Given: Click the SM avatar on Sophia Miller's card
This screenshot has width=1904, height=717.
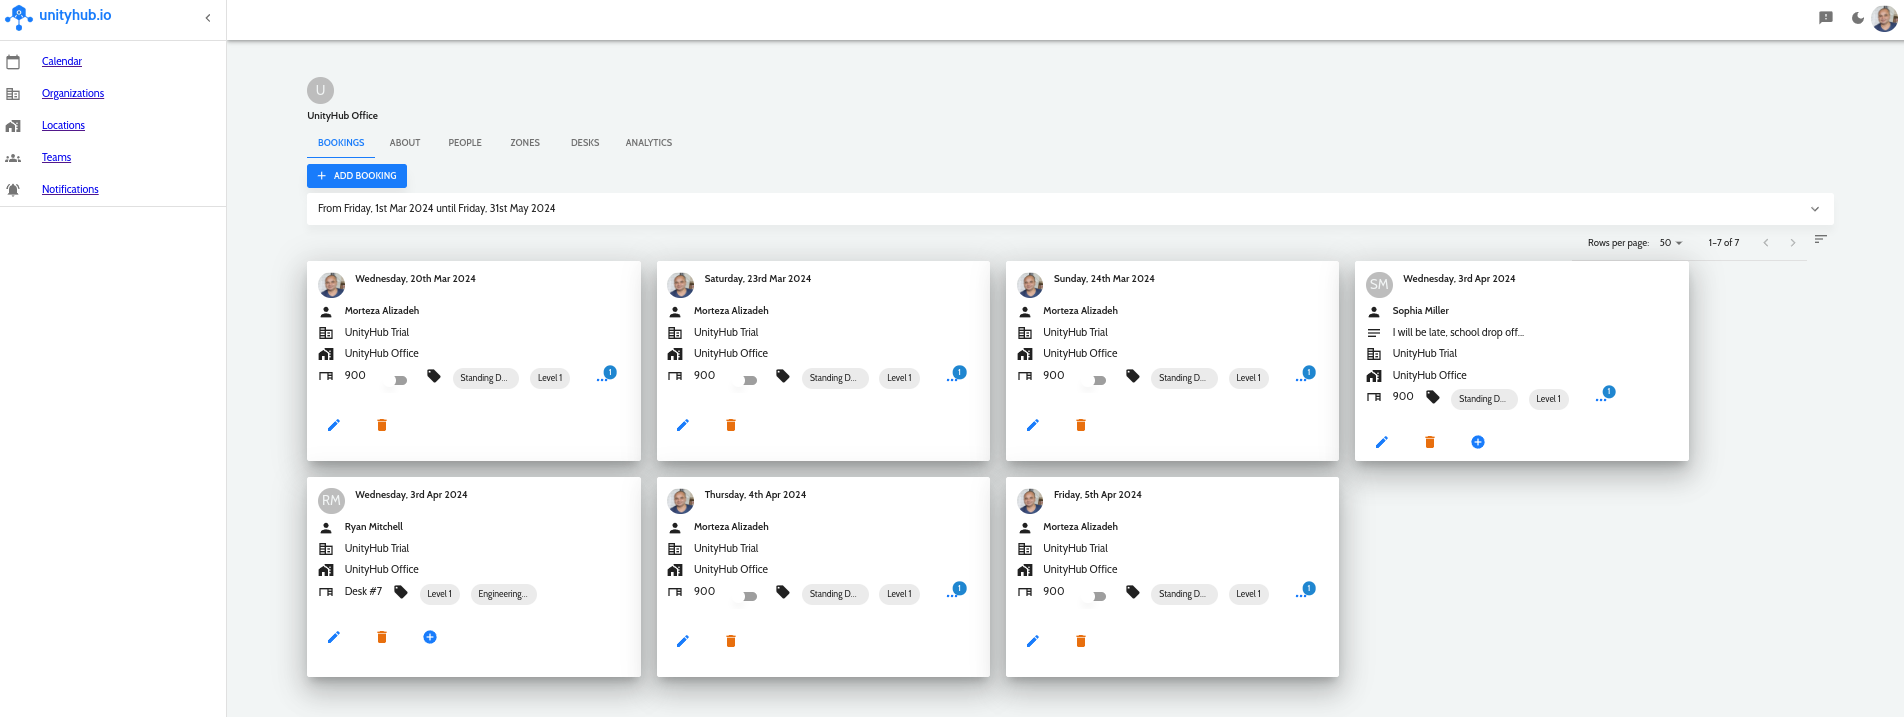Looking at the screenshot, I should pyautogui.click(x=1379, y=284).
